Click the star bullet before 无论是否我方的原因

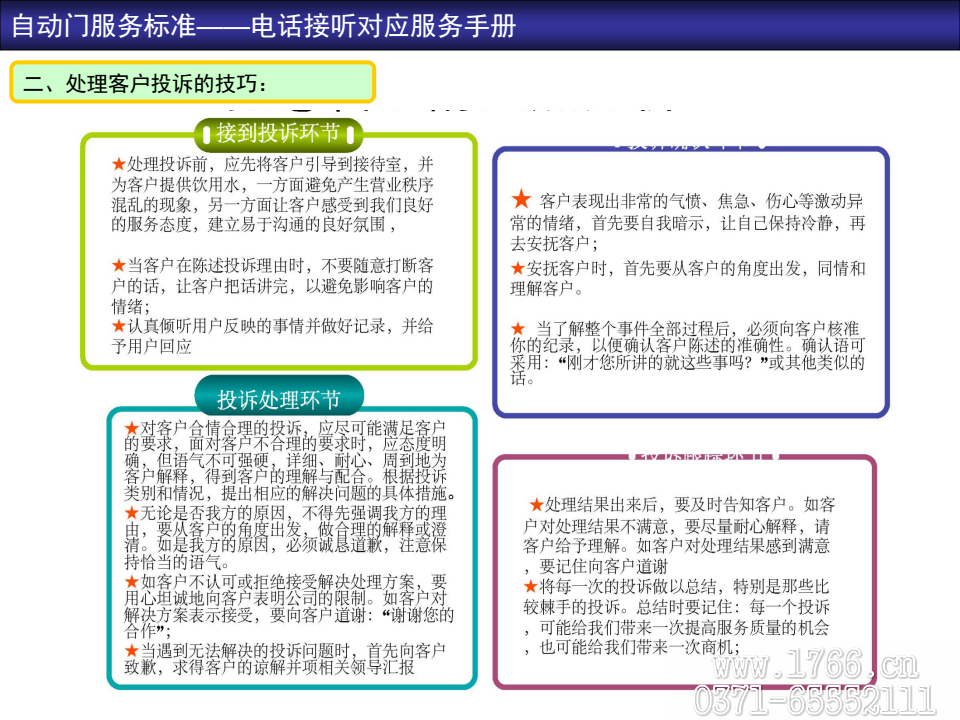point(131,512)
